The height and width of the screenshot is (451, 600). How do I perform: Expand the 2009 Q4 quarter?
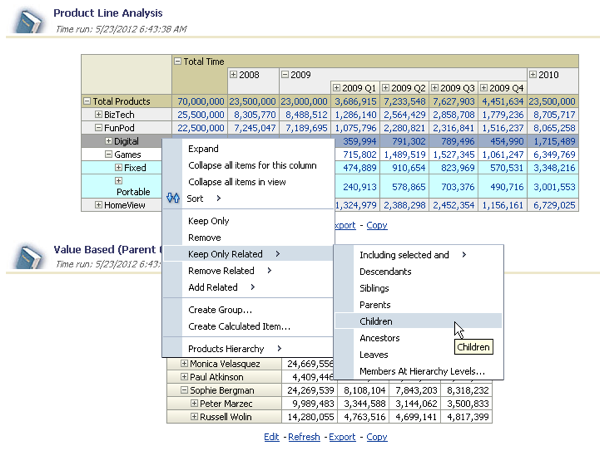pos(484,88)
